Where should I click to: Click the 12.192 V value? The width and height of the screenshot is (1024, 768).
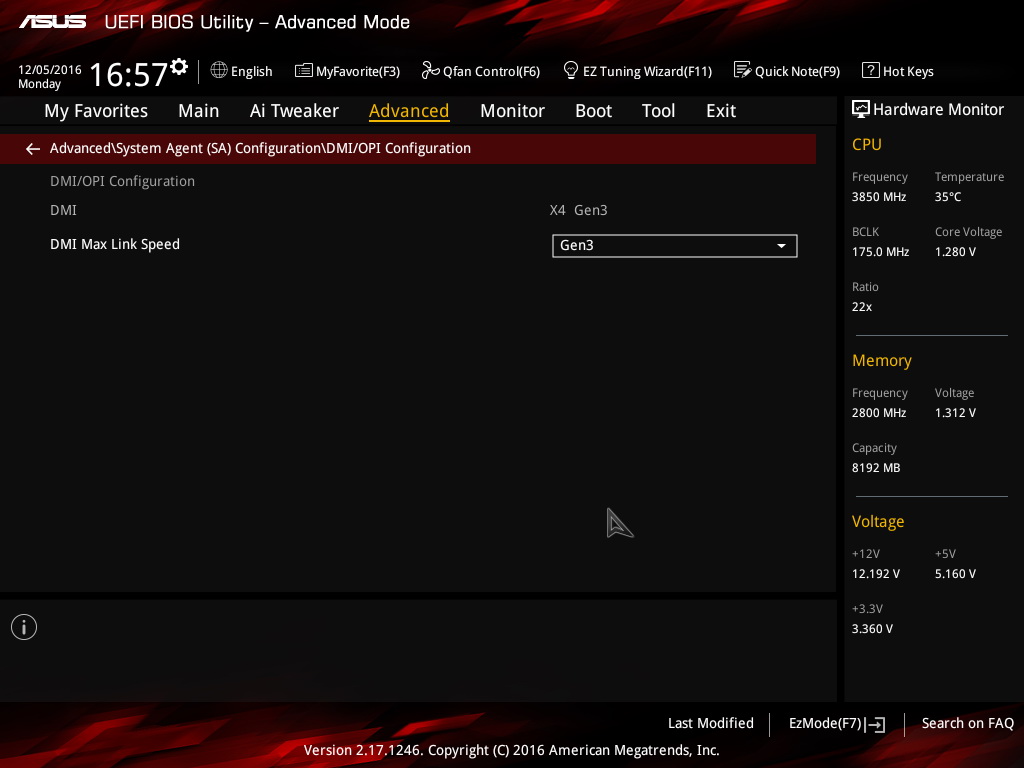[876, 573]
